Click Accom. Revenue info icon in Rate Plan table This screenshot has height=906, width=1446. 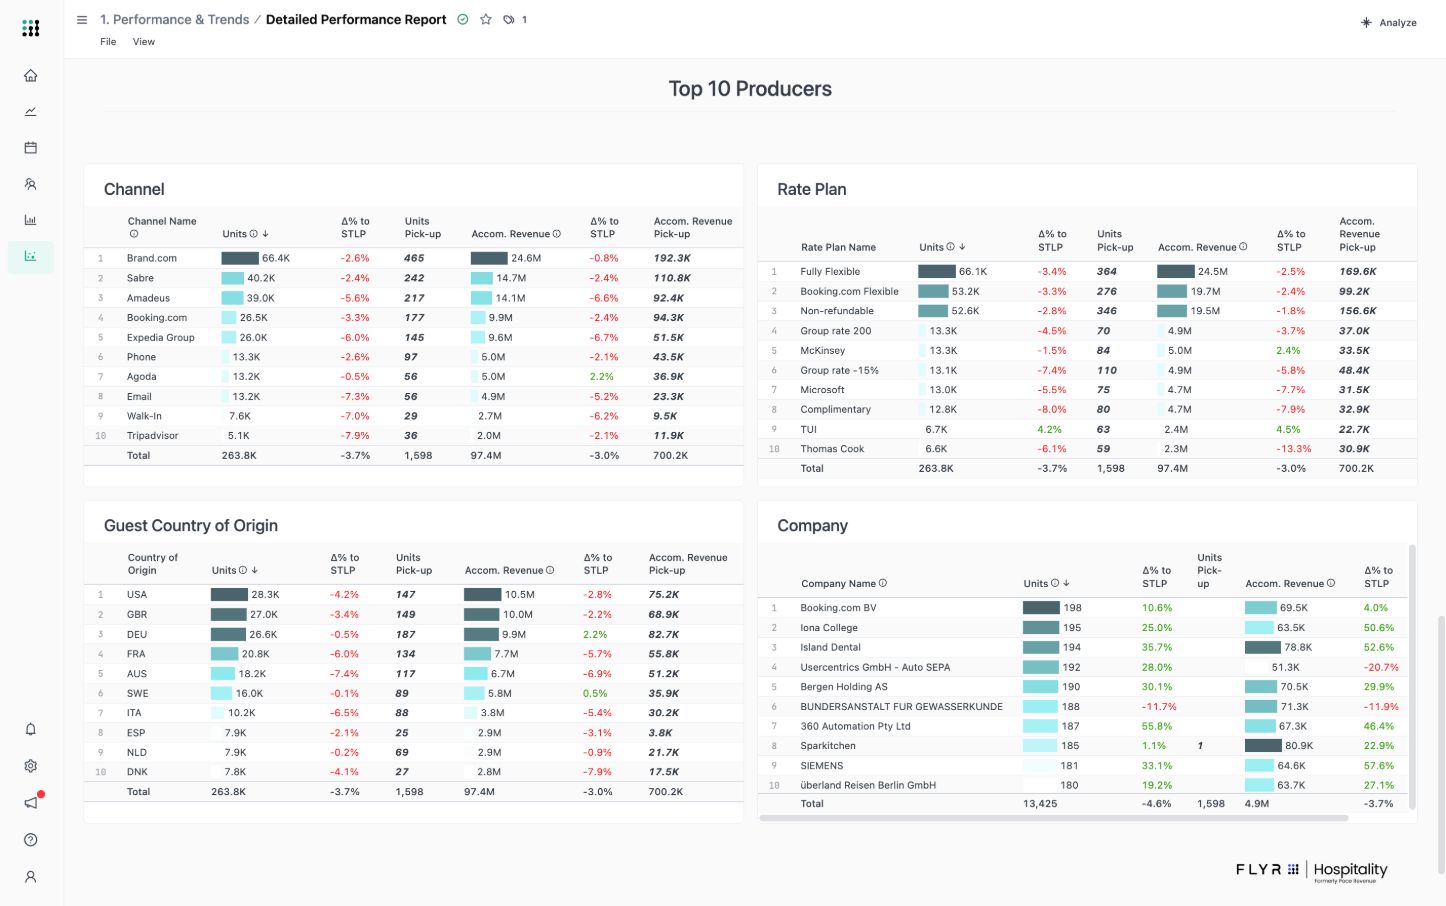click(x=1243, y=247)
